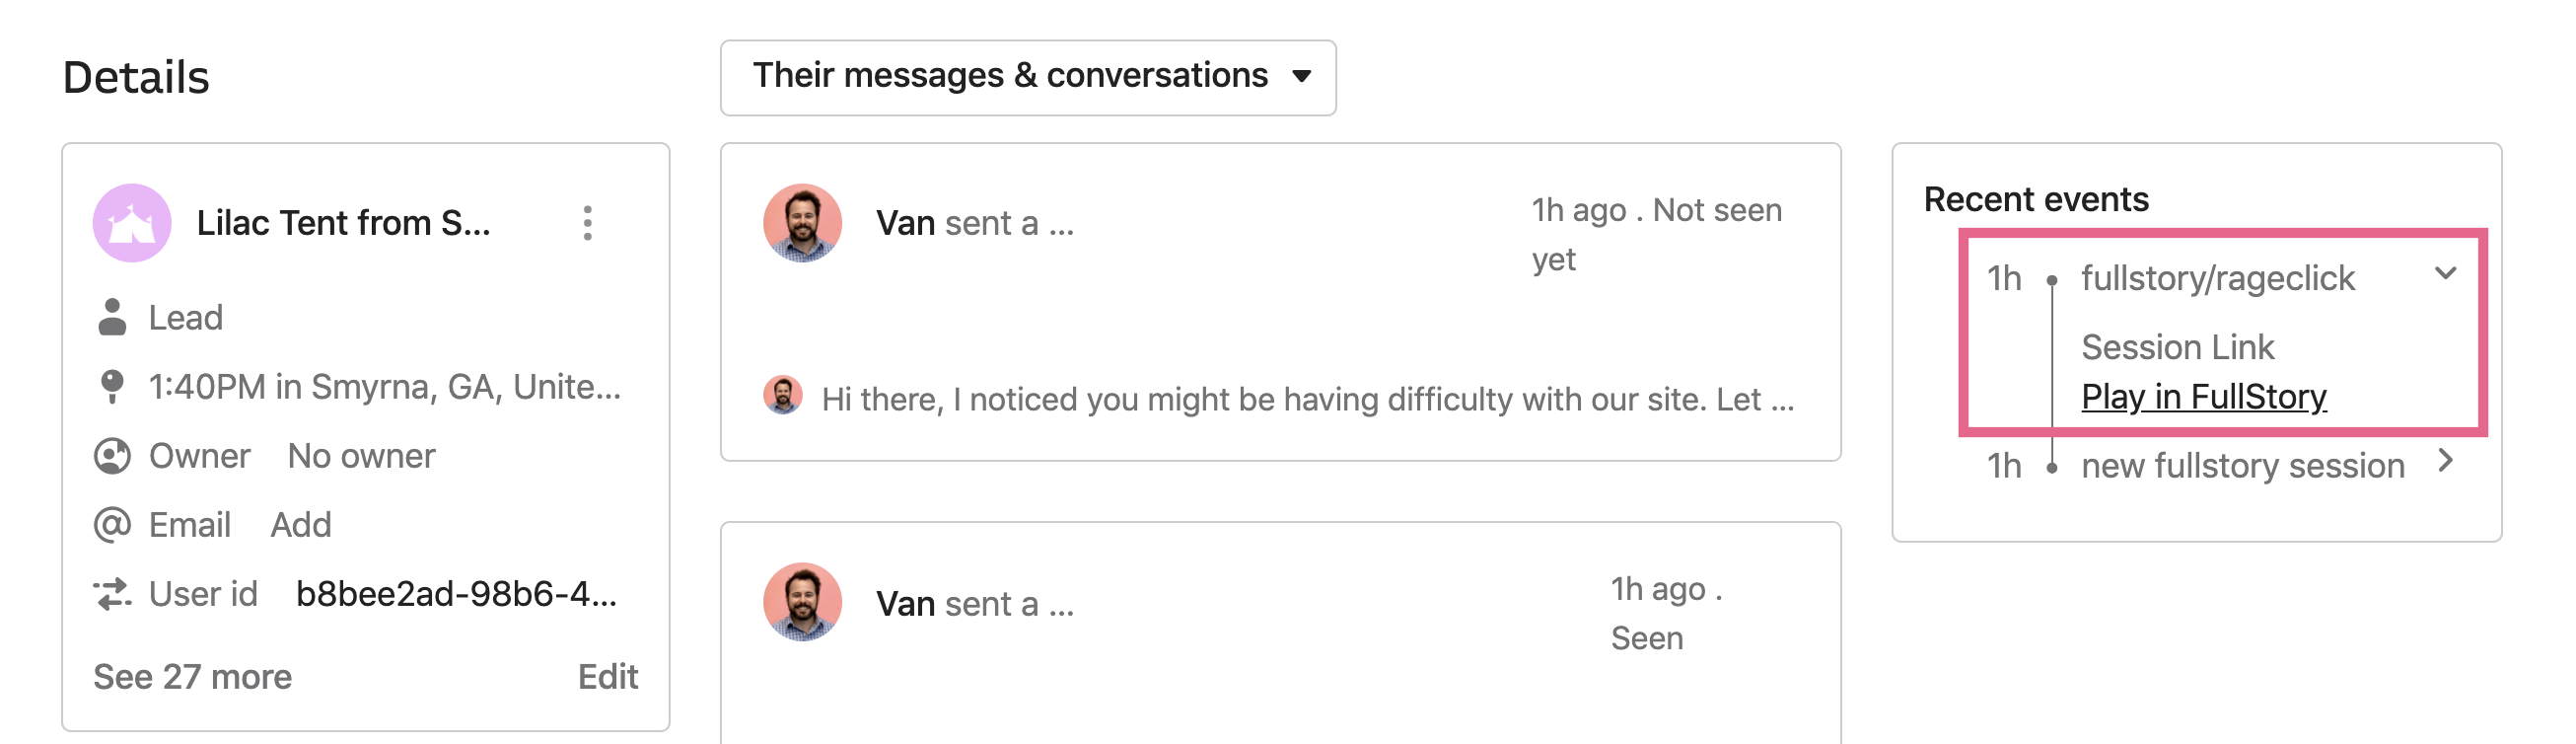This screenshot has height=744, width=2576.
Task: Click the location pin icon
Action: pos(112,386)
